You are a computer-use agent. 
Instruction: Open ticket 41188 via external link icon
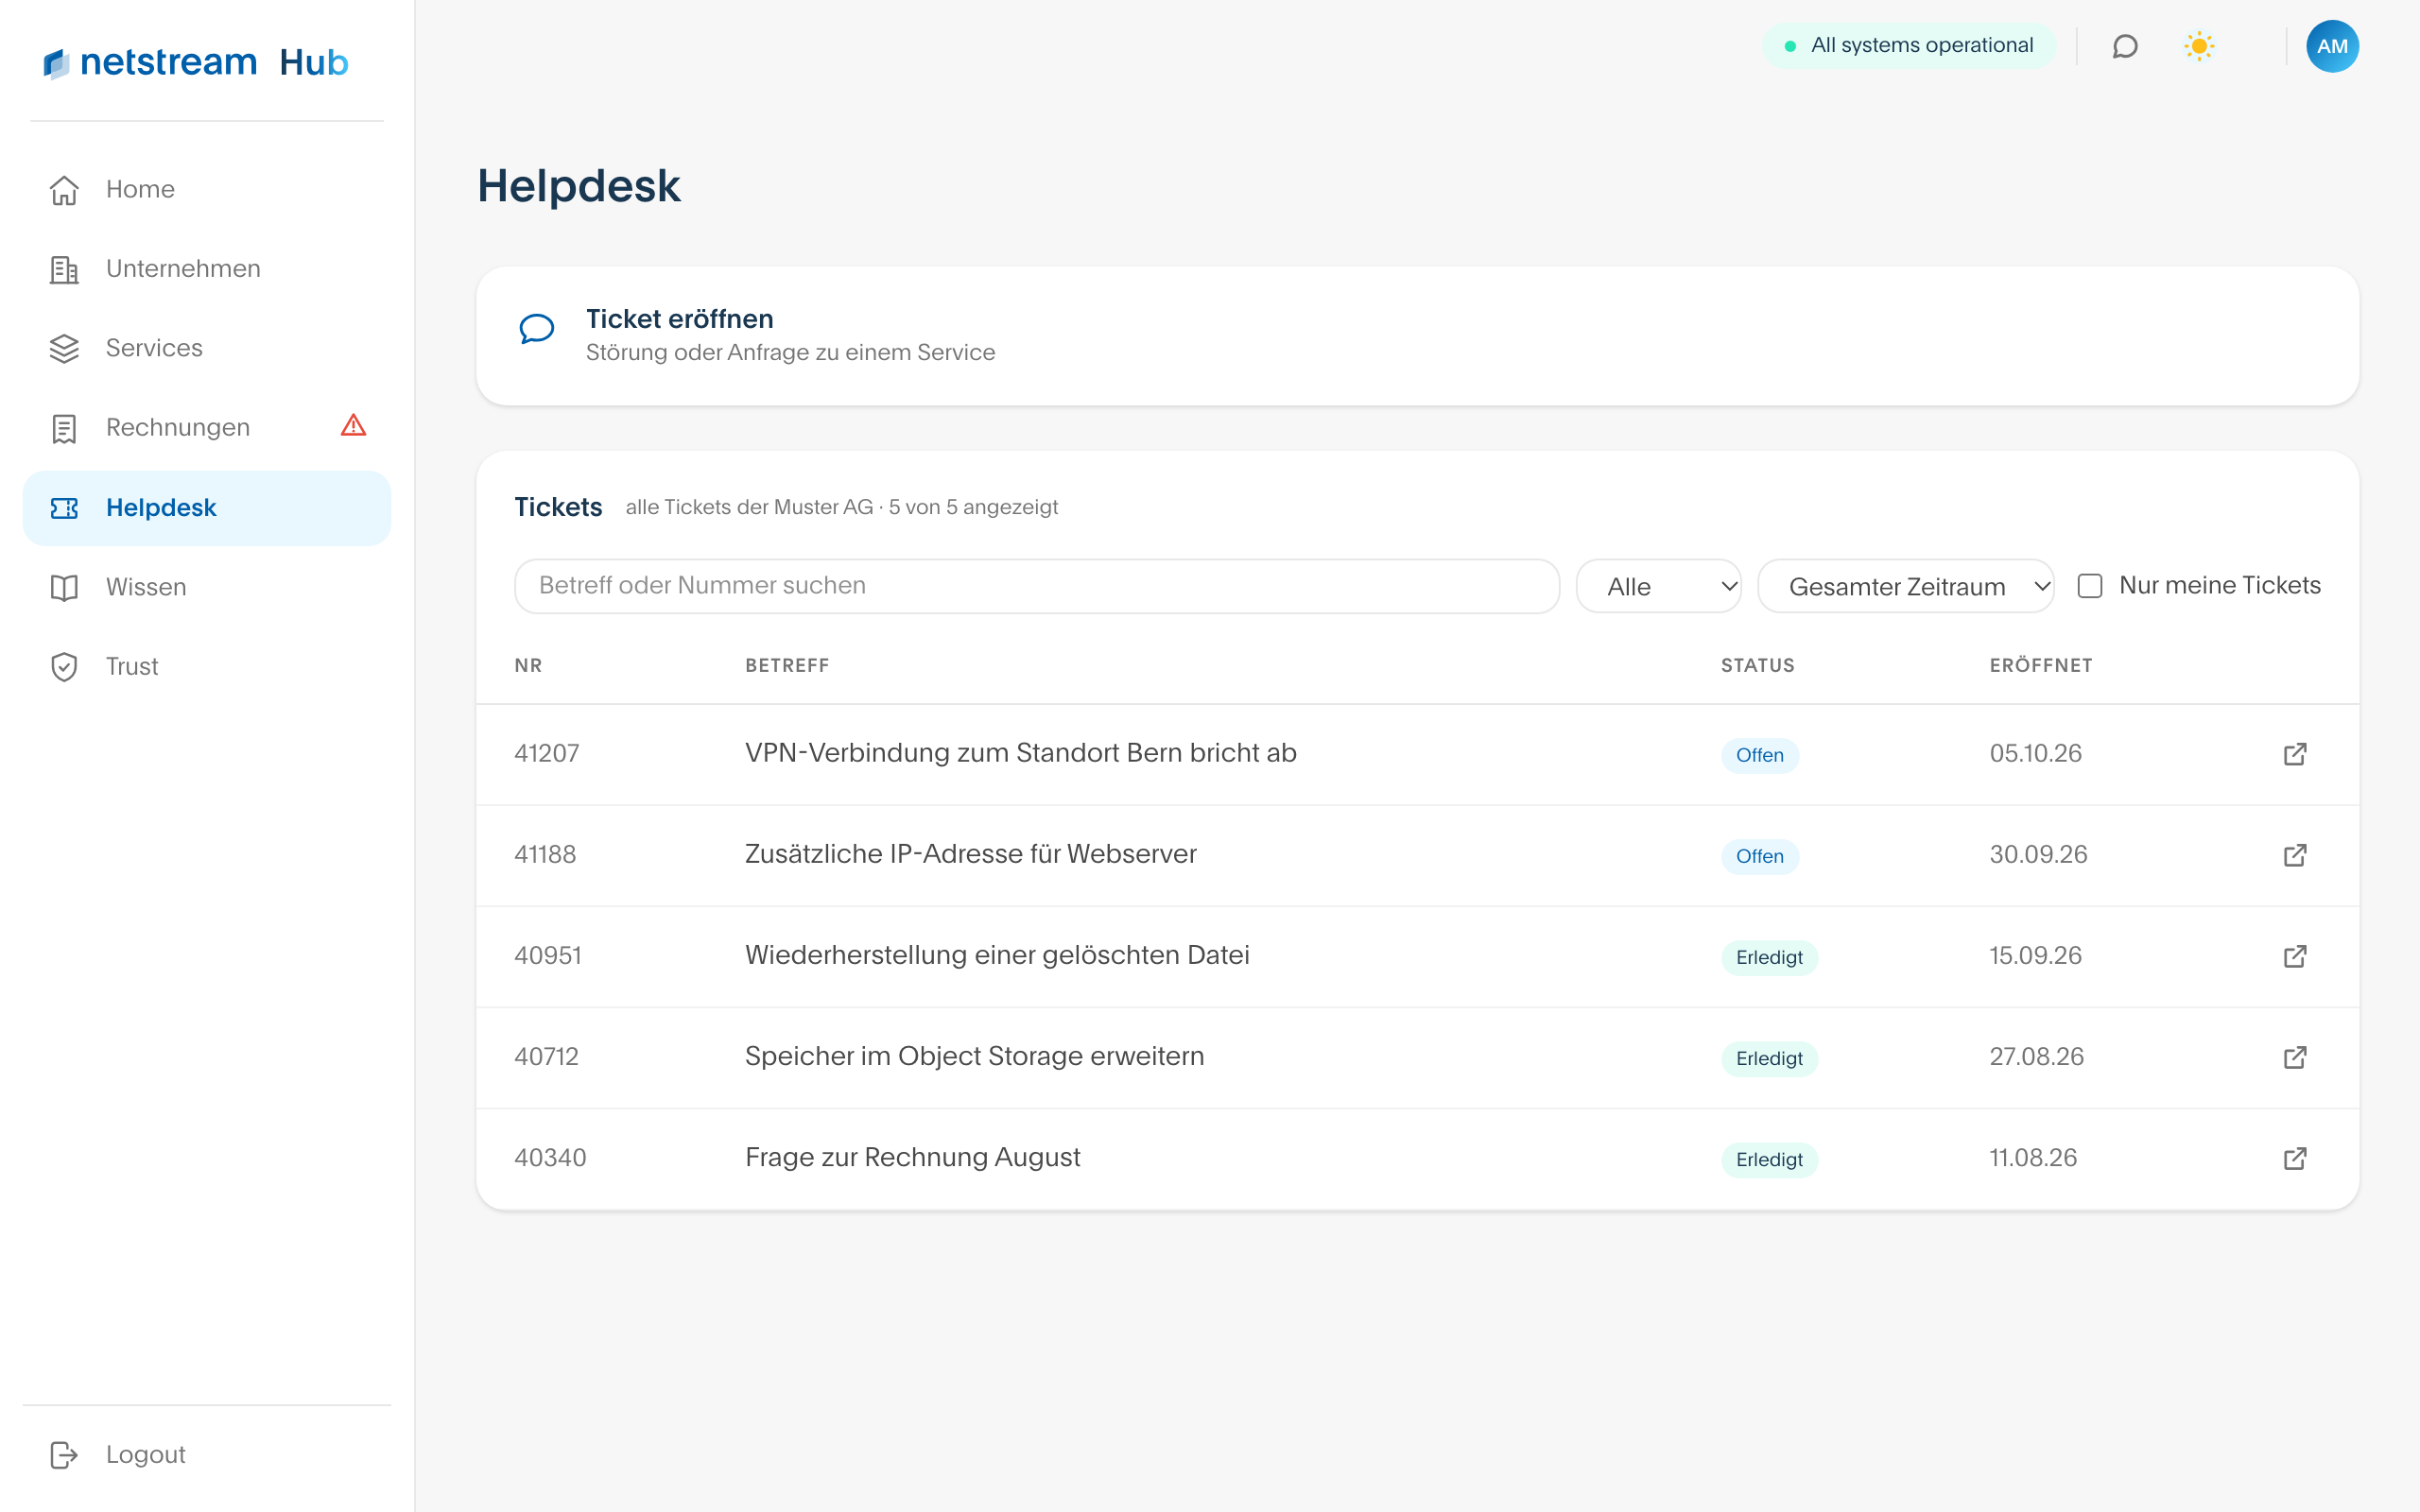coord(2295,855)
